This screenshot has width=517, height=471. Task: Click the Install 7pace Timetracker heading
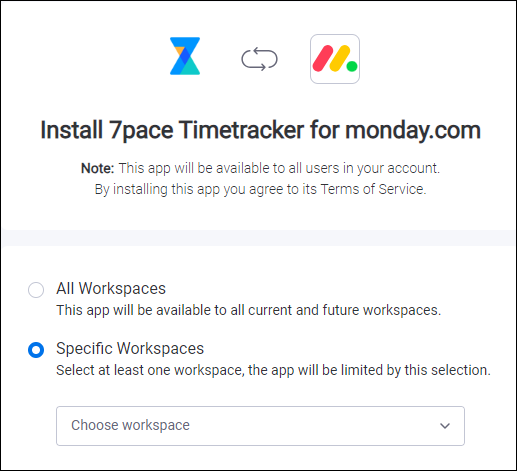pos(260,130)
